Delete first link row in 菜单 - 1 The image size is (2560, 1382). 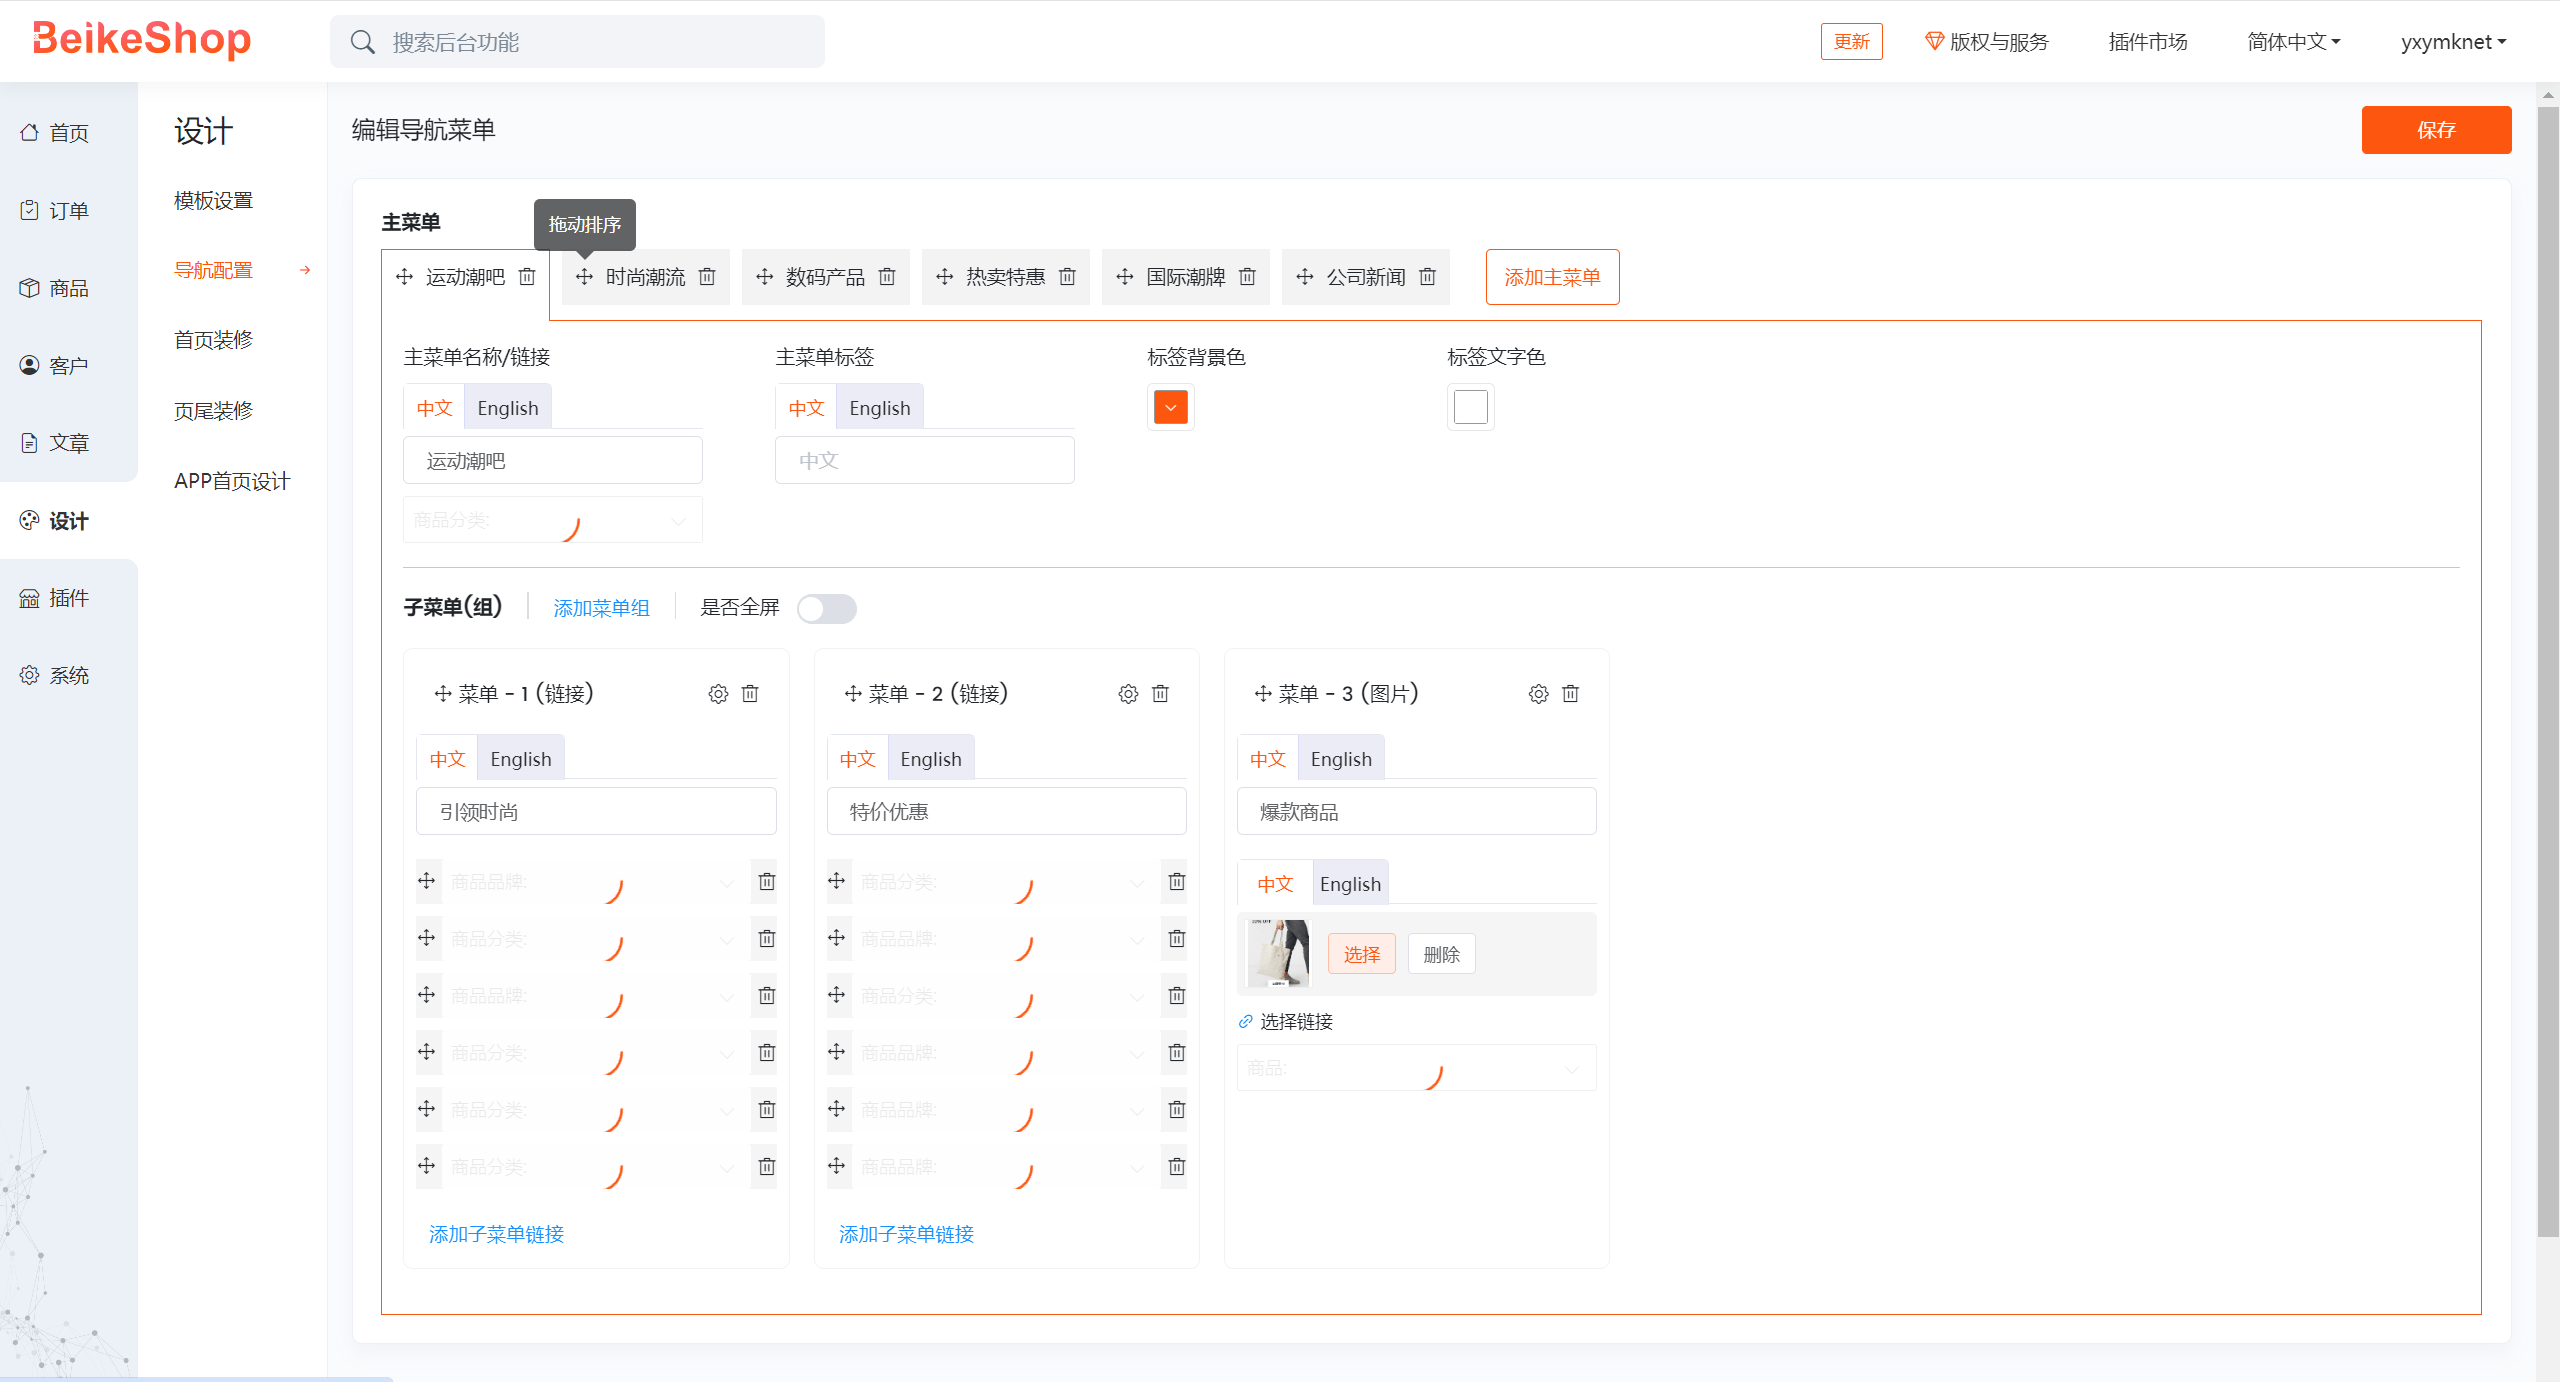click(x=767, y=882)
